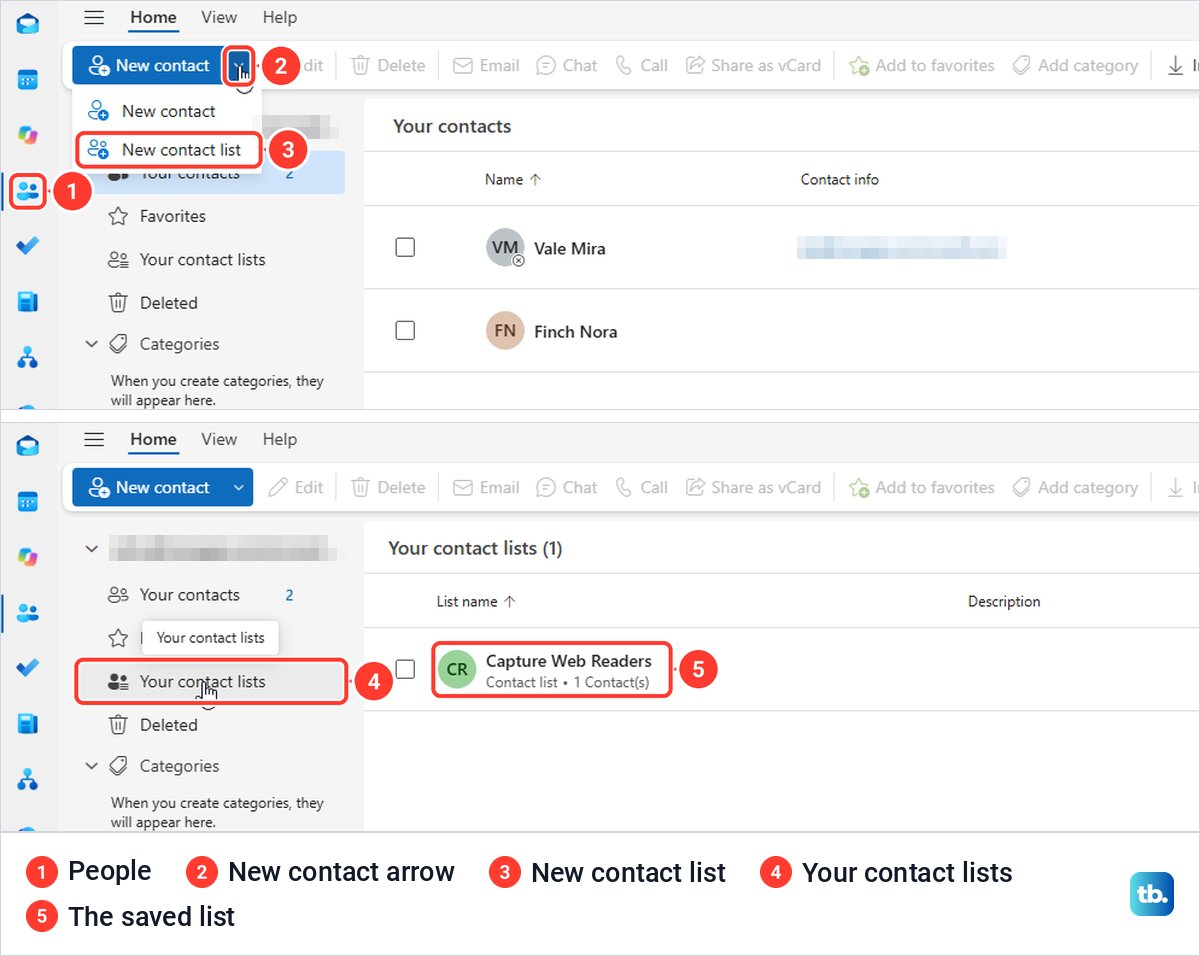This screenshot has width=1200, height=956.
Task: Collapse the blurred account folder chevron, lower screenshot
Action: pos(92,549)
